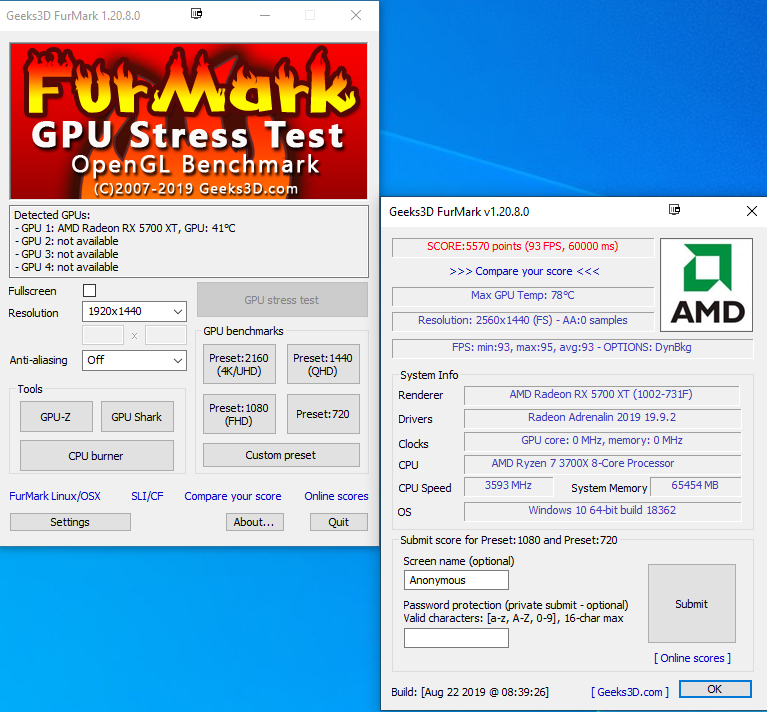Click the FurMark GPU Stress Test banner
This screenshot has height=712, width=767.
189,121
